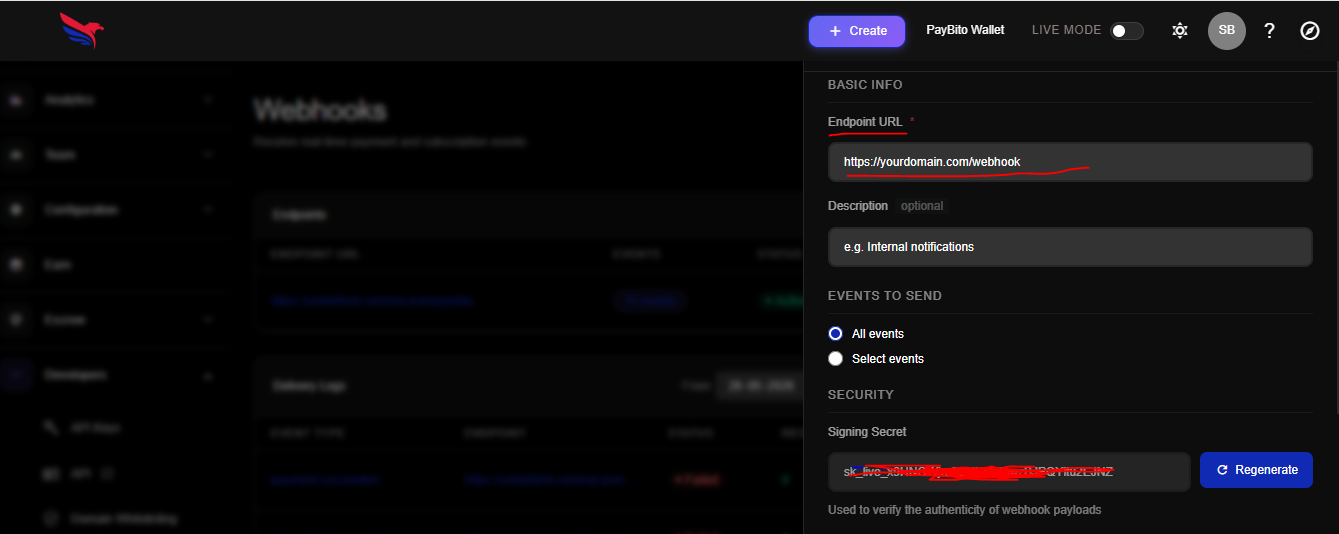The width and height of the screenshot is (1339, 534).
Task: Regenerate the signing secret
Action: click(x=1256, y=470)
